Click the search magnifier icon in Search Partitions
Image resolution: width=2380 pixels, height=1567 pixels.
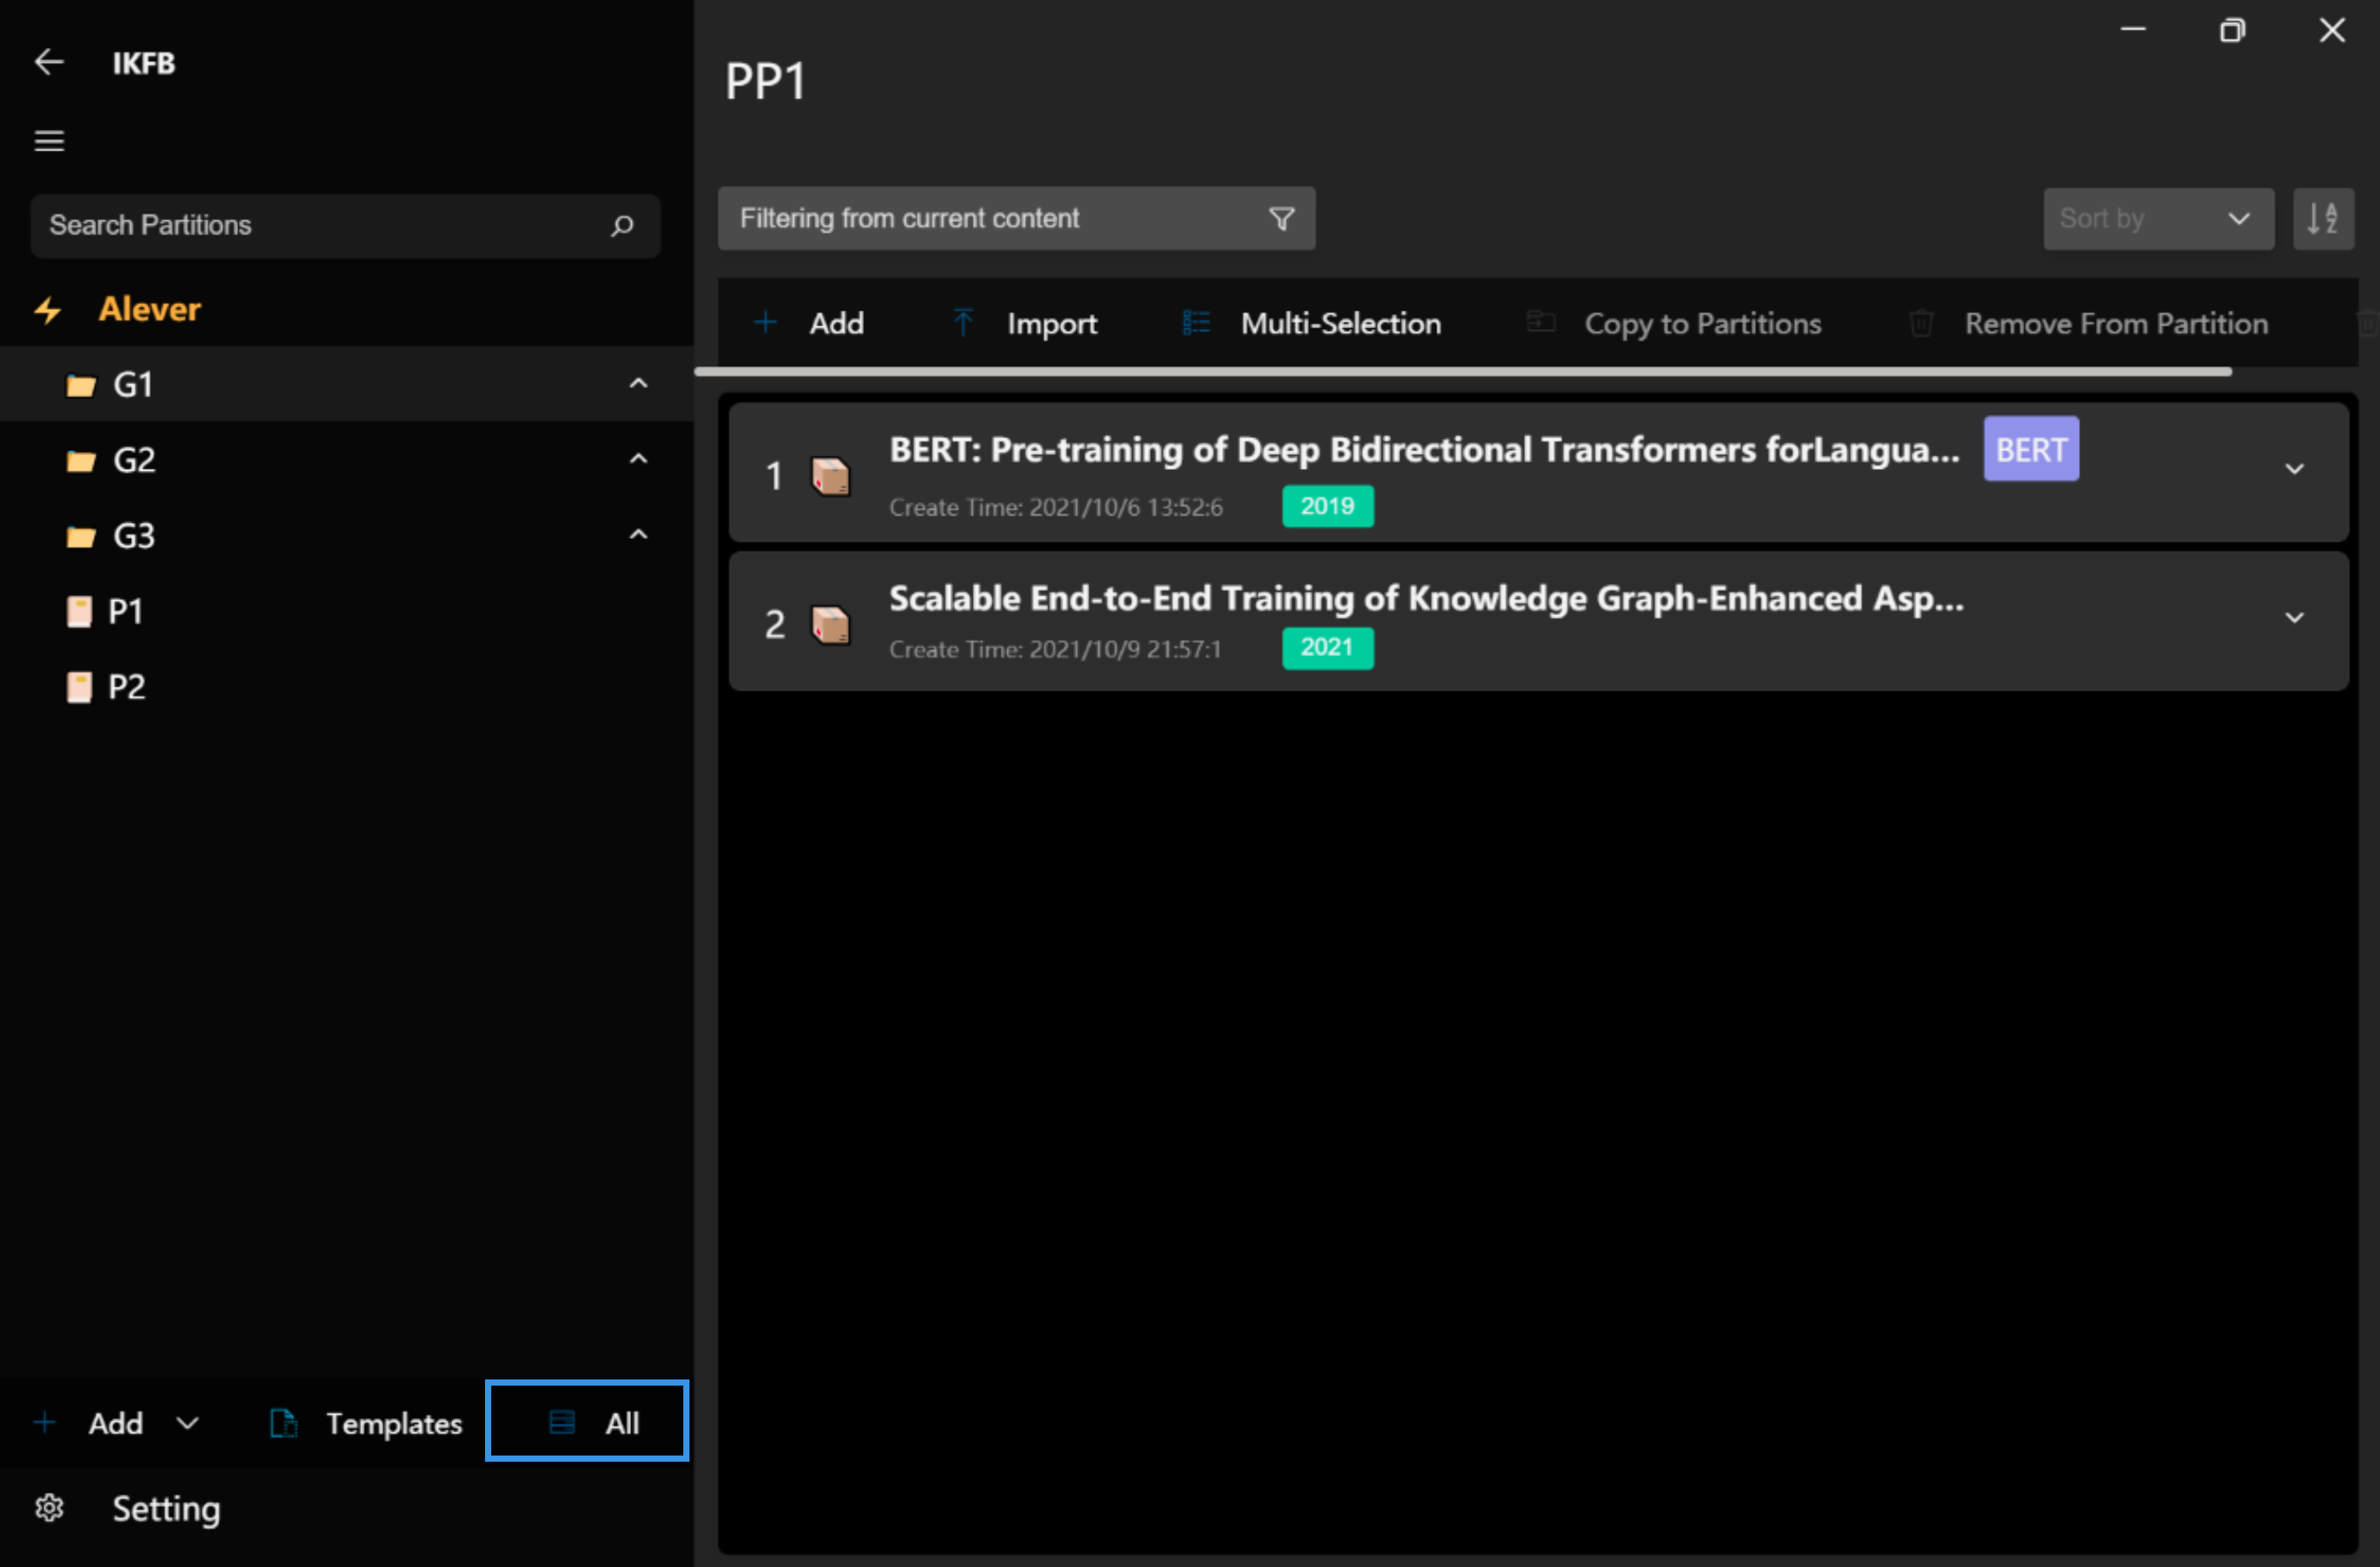(622, 226)
